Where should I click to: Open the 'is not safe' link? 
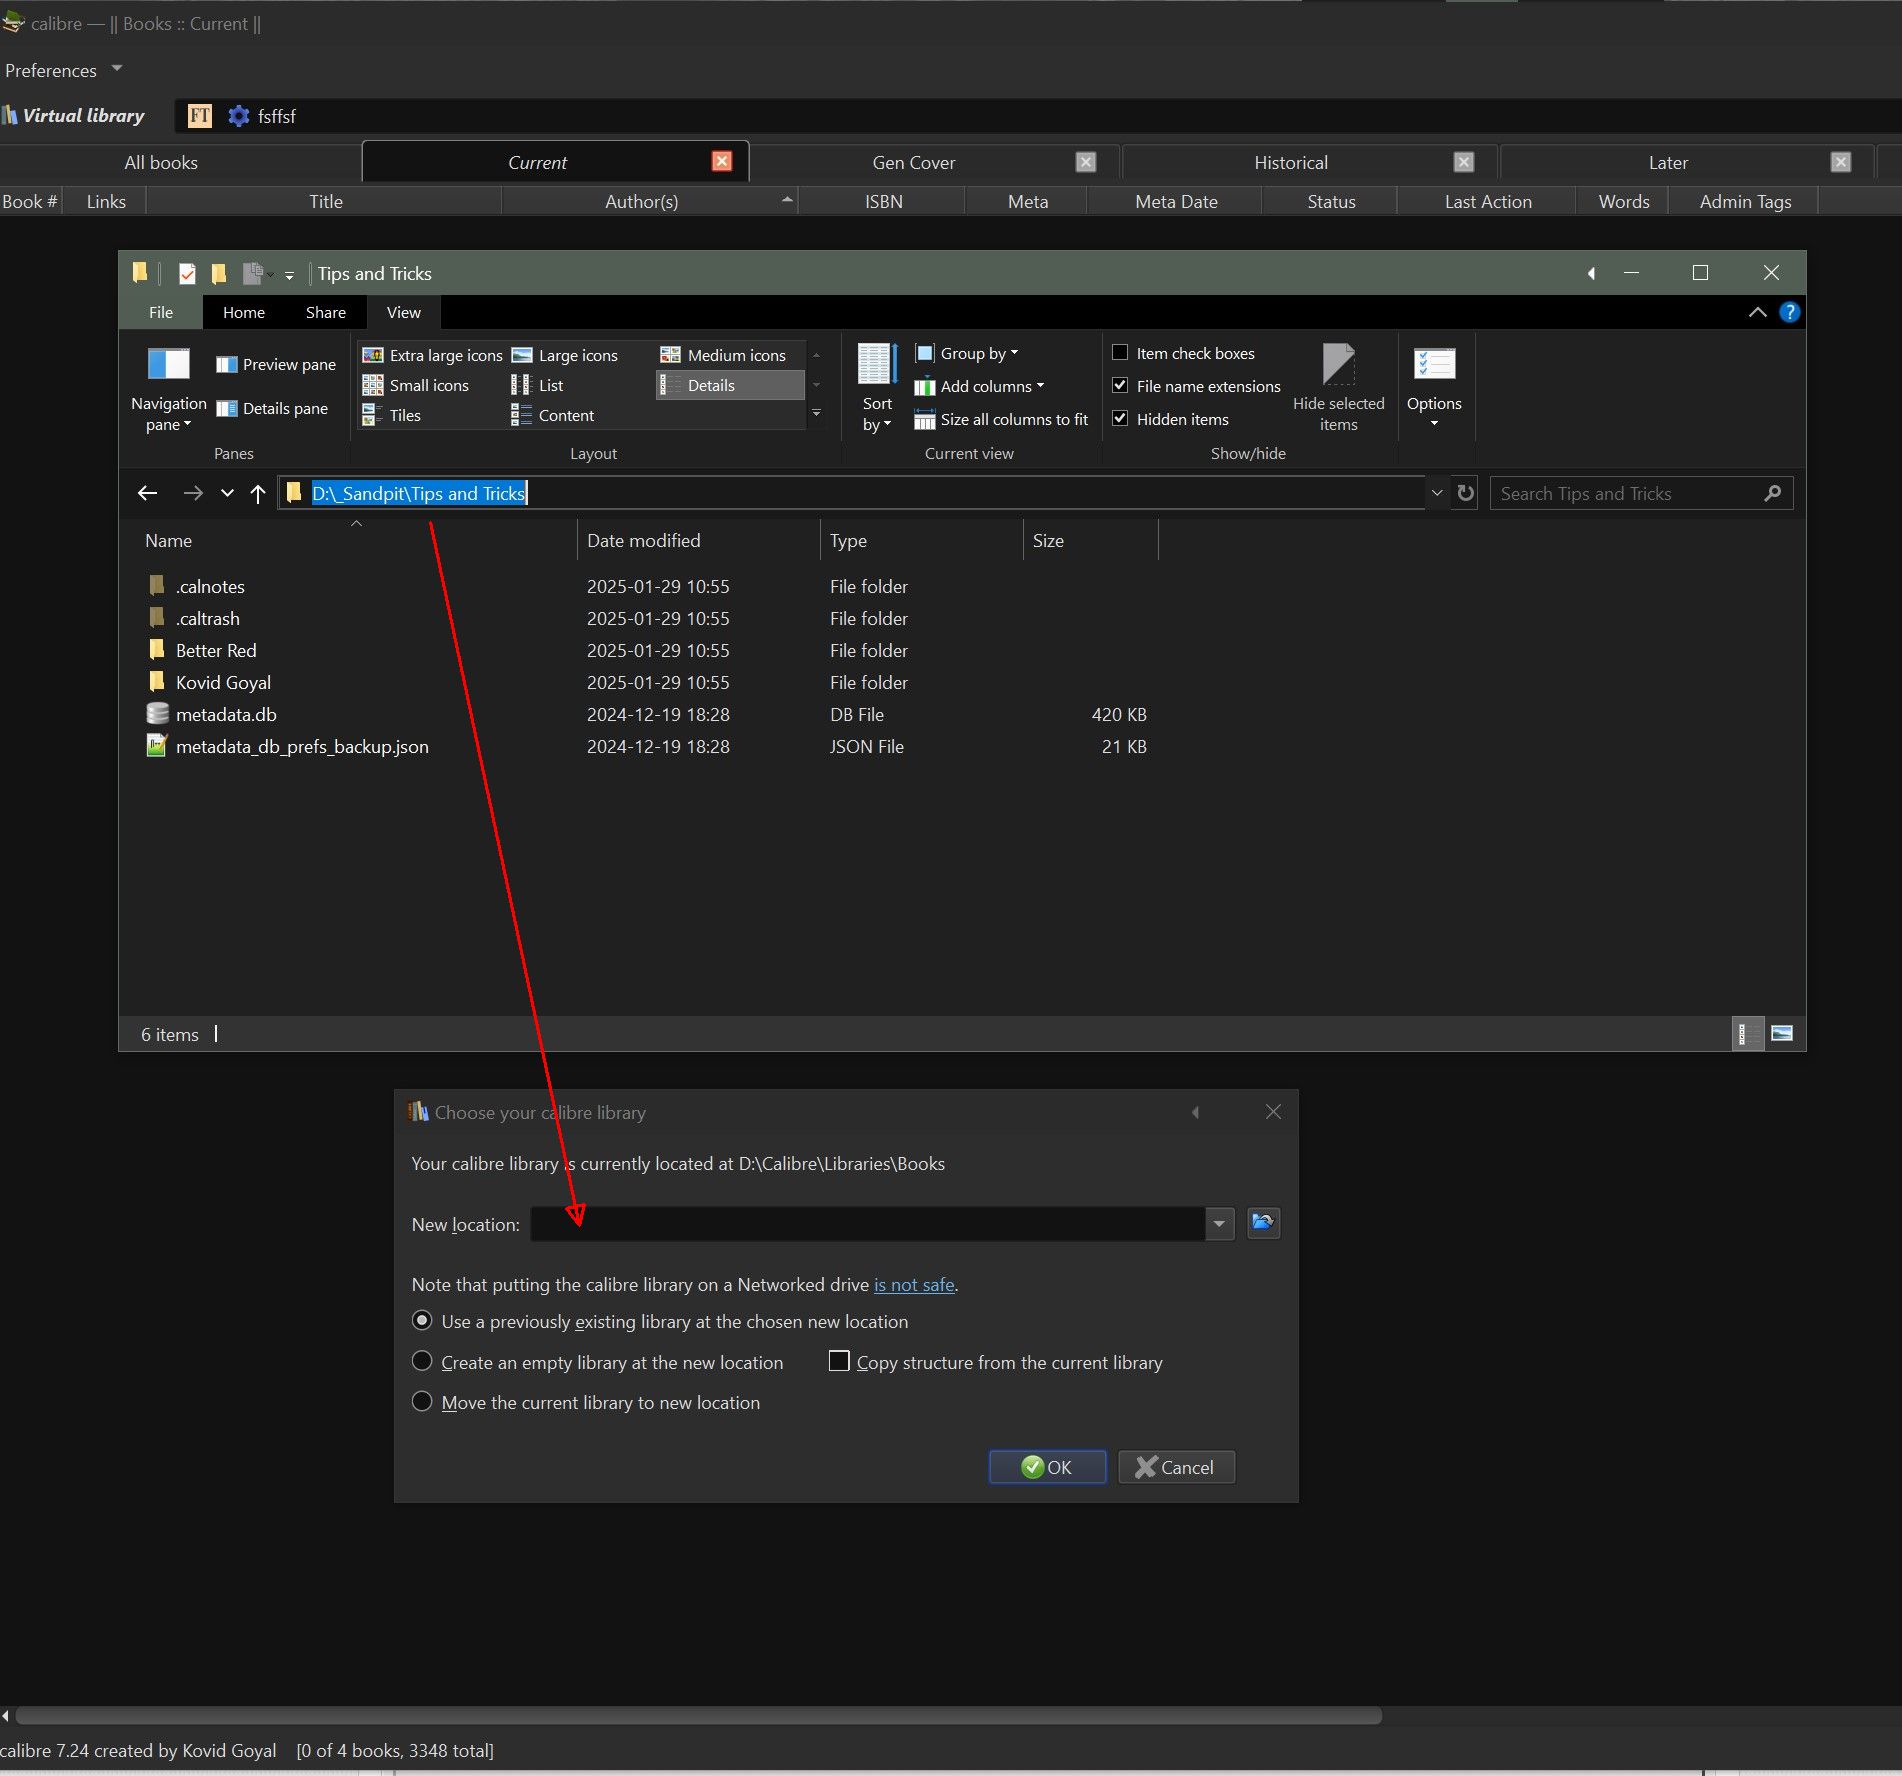coord(914,1285)
